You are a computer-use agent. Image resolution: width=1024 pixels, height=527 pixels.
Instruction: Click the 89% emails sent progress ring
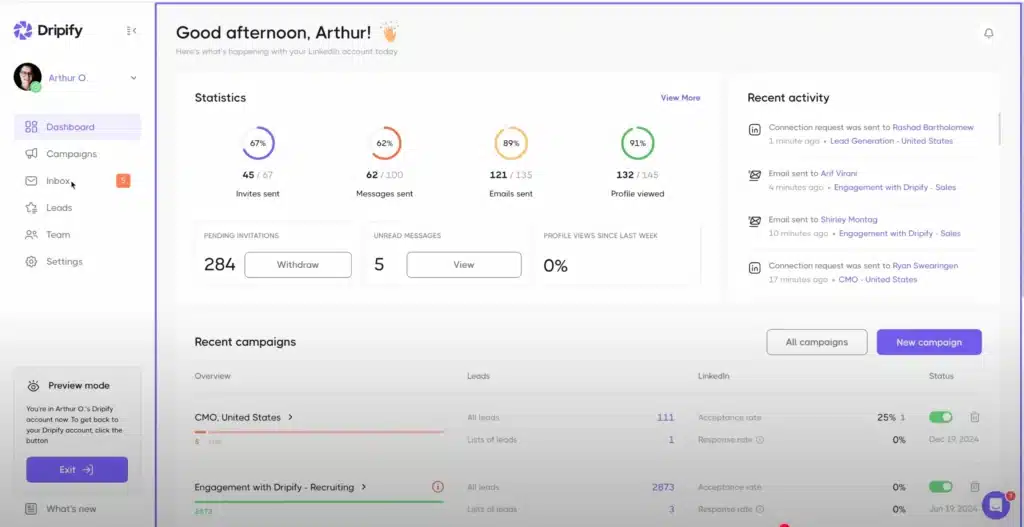pyautogui.click(x=511, y=143)
